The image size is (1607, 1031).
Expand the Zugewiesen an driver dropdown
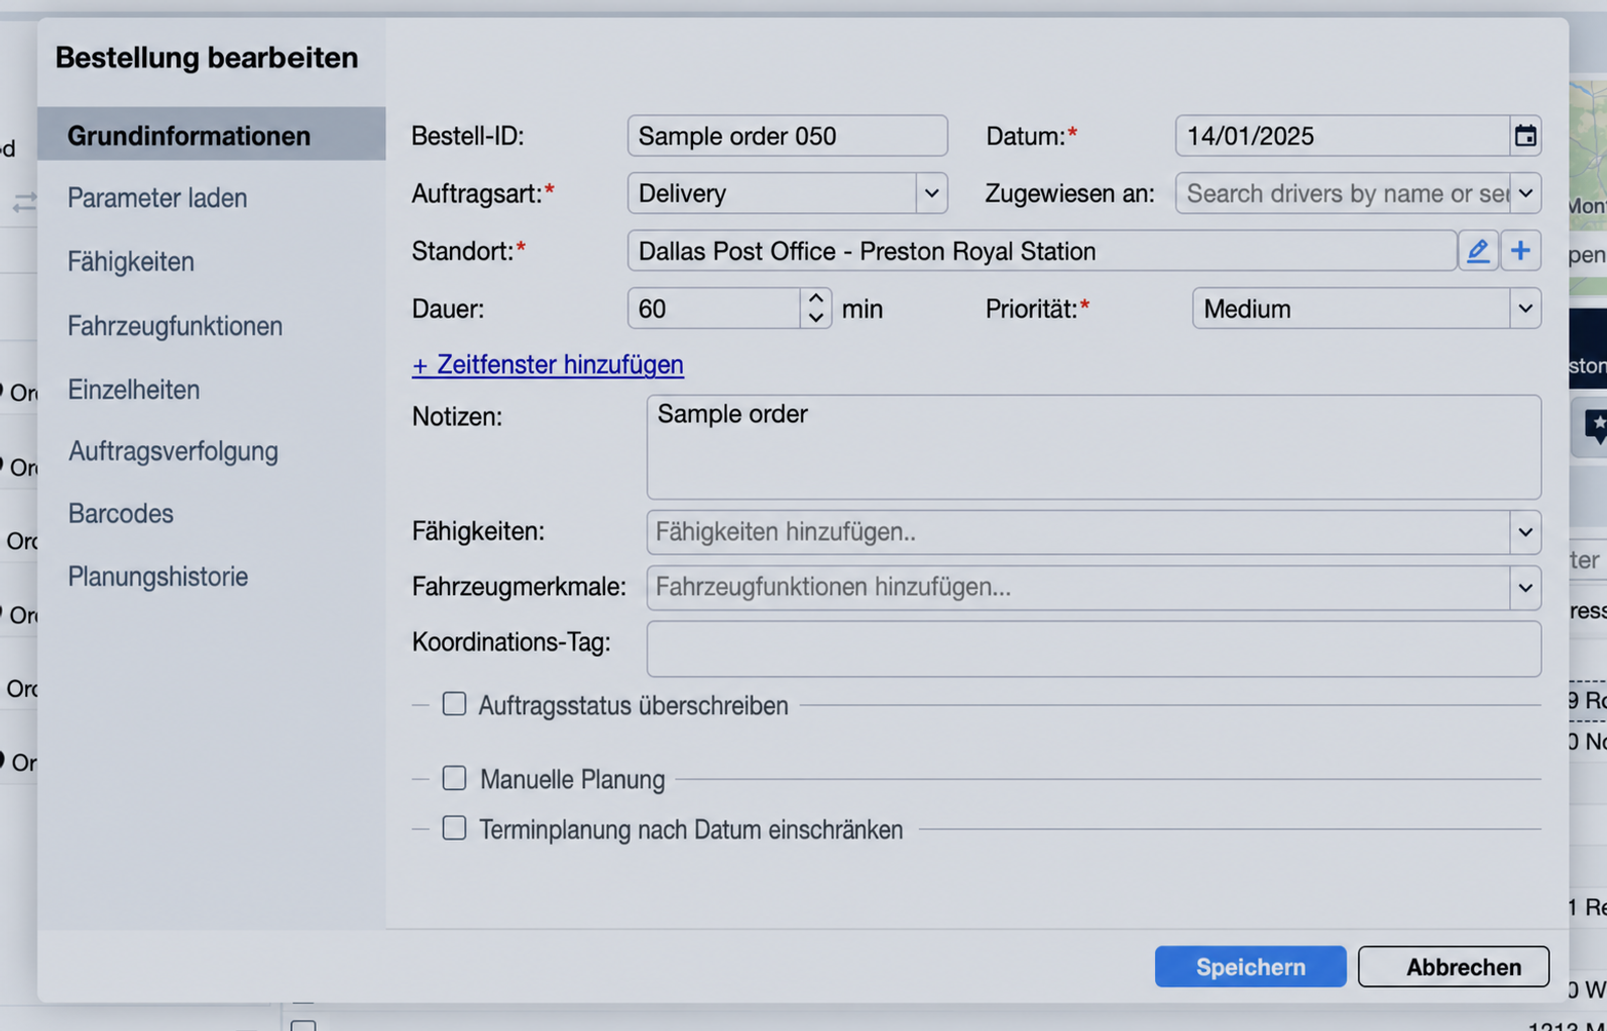(x=1525, y=193)
